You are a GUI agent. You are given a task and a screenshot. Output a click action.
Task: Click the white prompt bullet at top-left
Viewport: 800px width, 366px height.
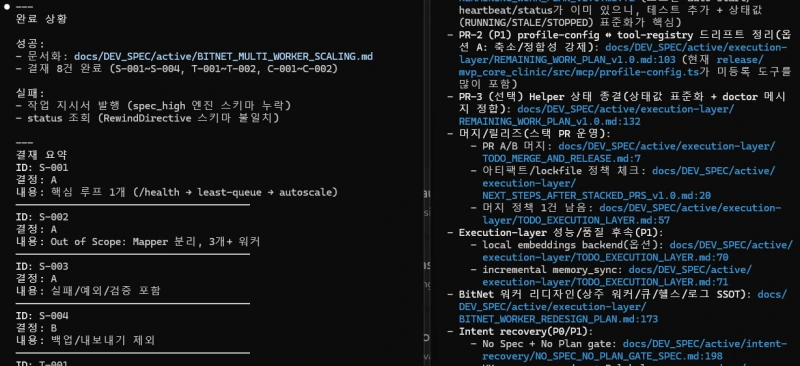pyautogui.click(x=7, y=7)
